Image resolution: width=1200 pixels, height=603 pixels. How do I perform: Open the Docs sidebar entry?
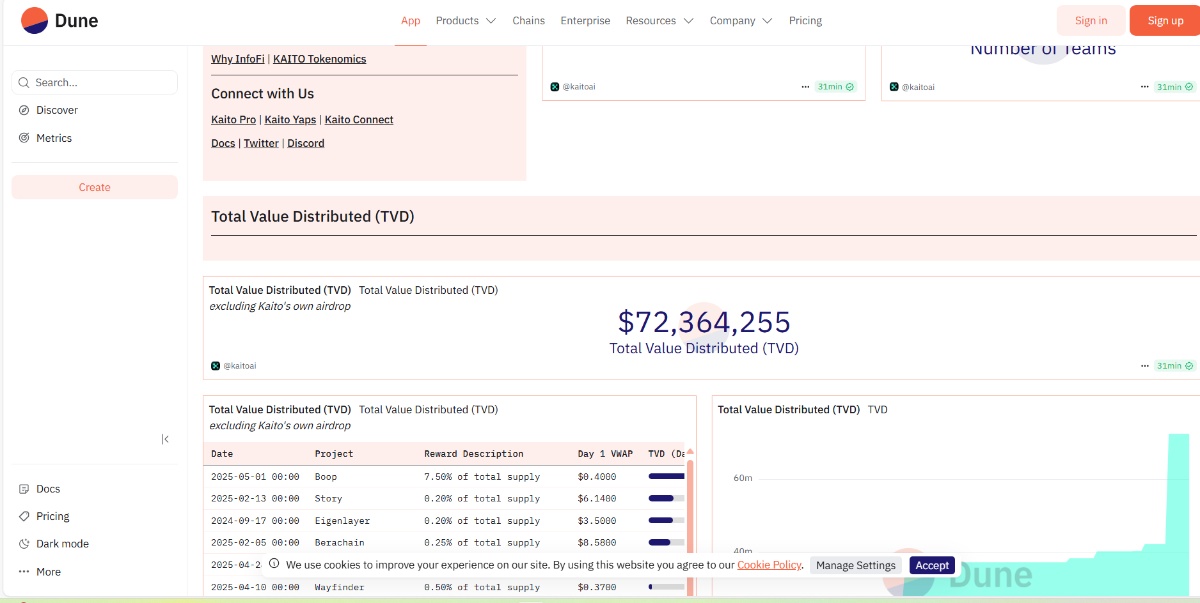[x=48, y=489]
